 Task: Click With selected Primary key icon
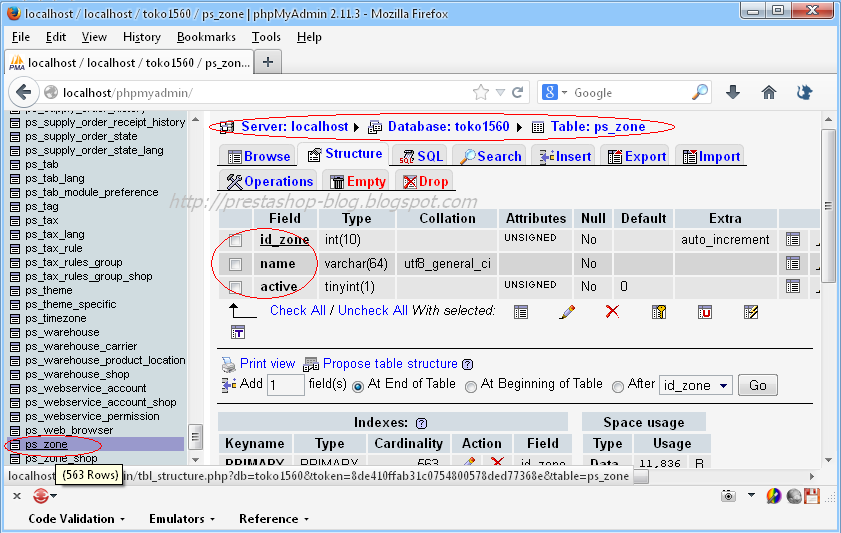(x=659, y=312)
